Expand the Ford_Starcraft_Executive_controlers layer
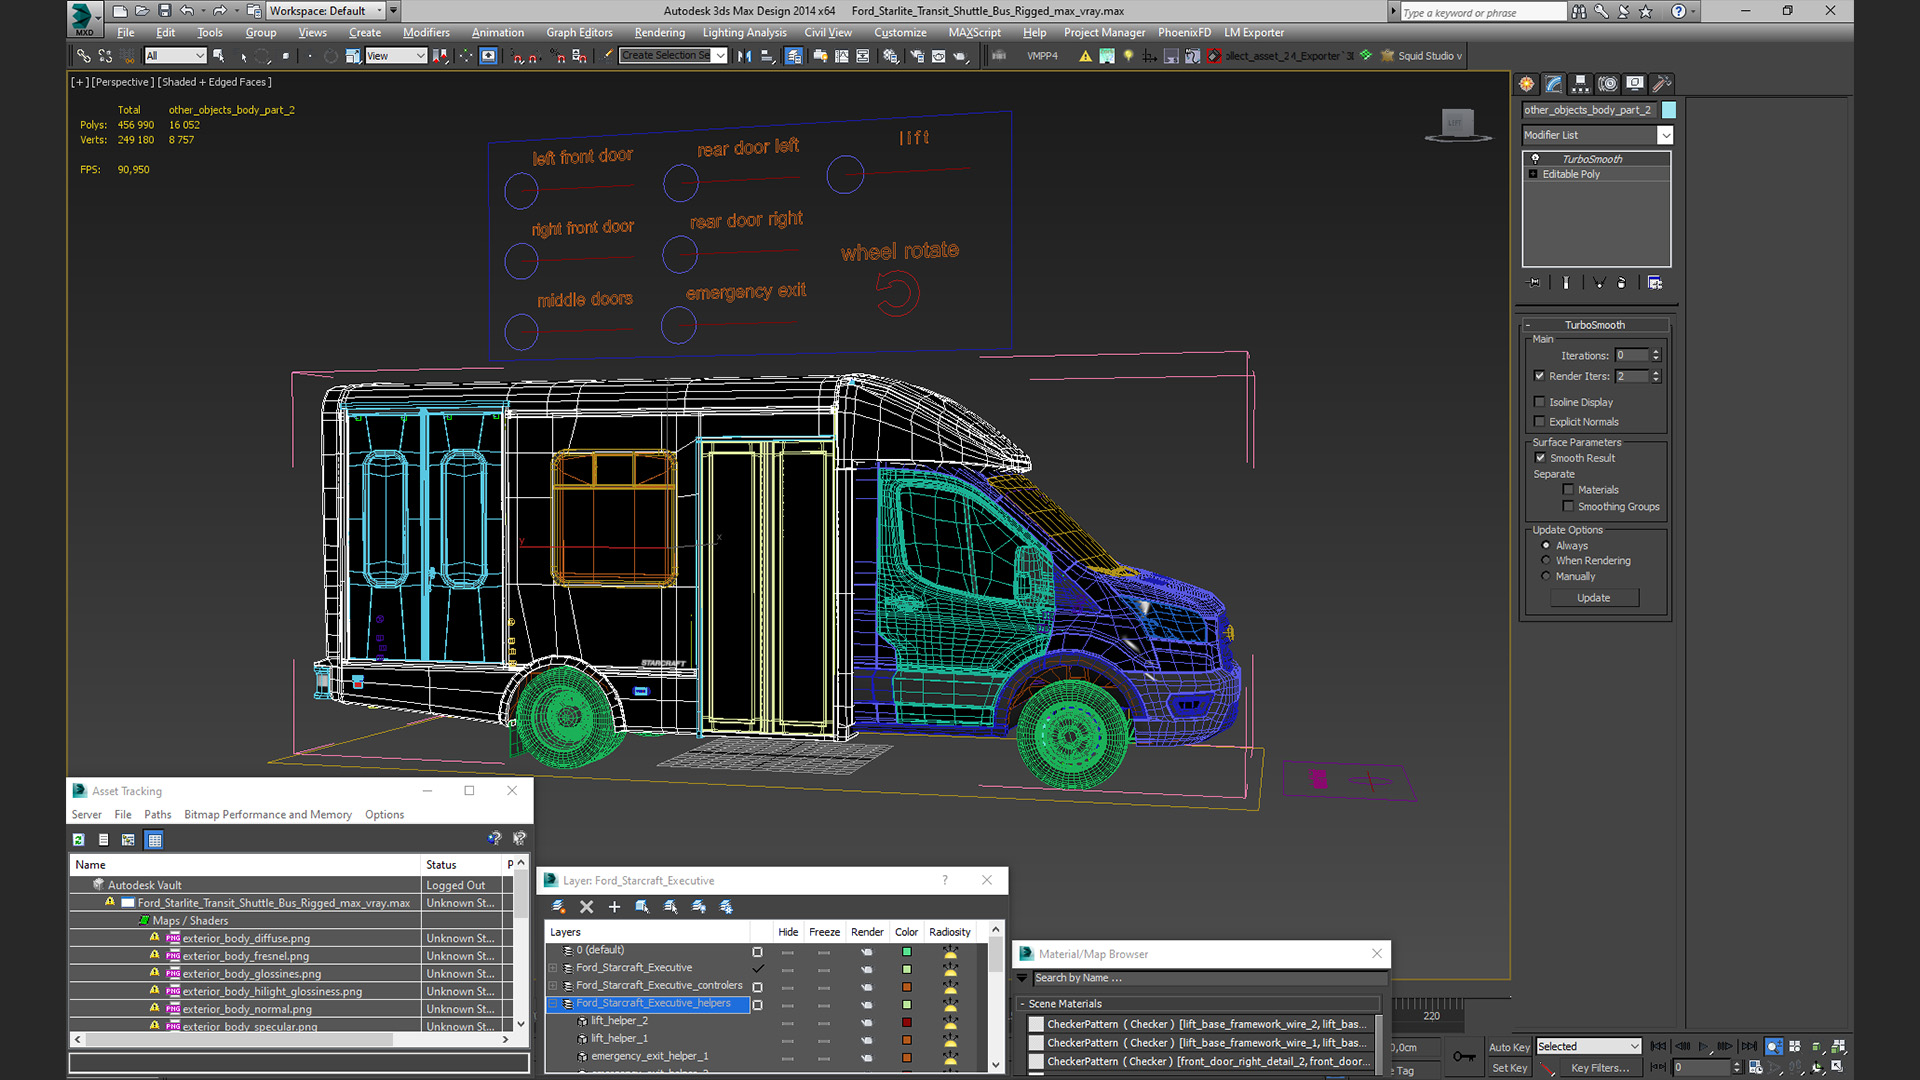The image size is (1920, 1080). click(x=553, y=986)
